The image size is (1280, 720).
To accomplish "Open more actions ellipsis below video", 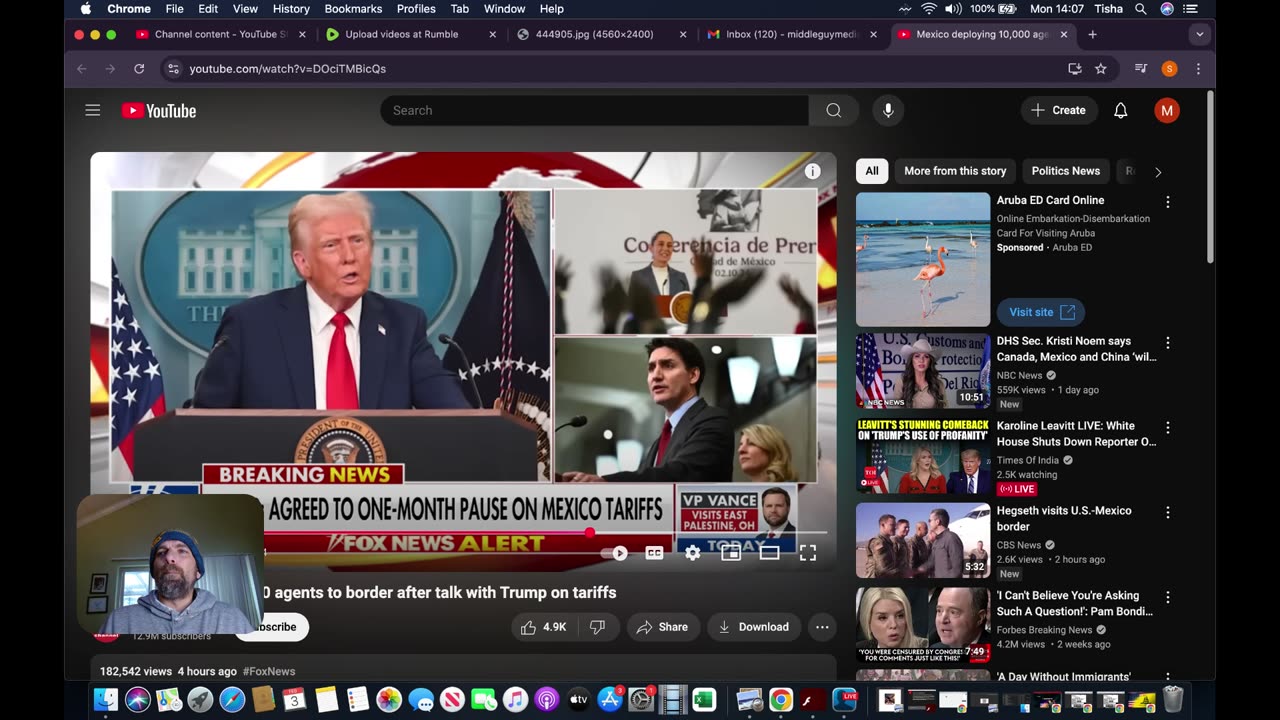I will 822,627.
